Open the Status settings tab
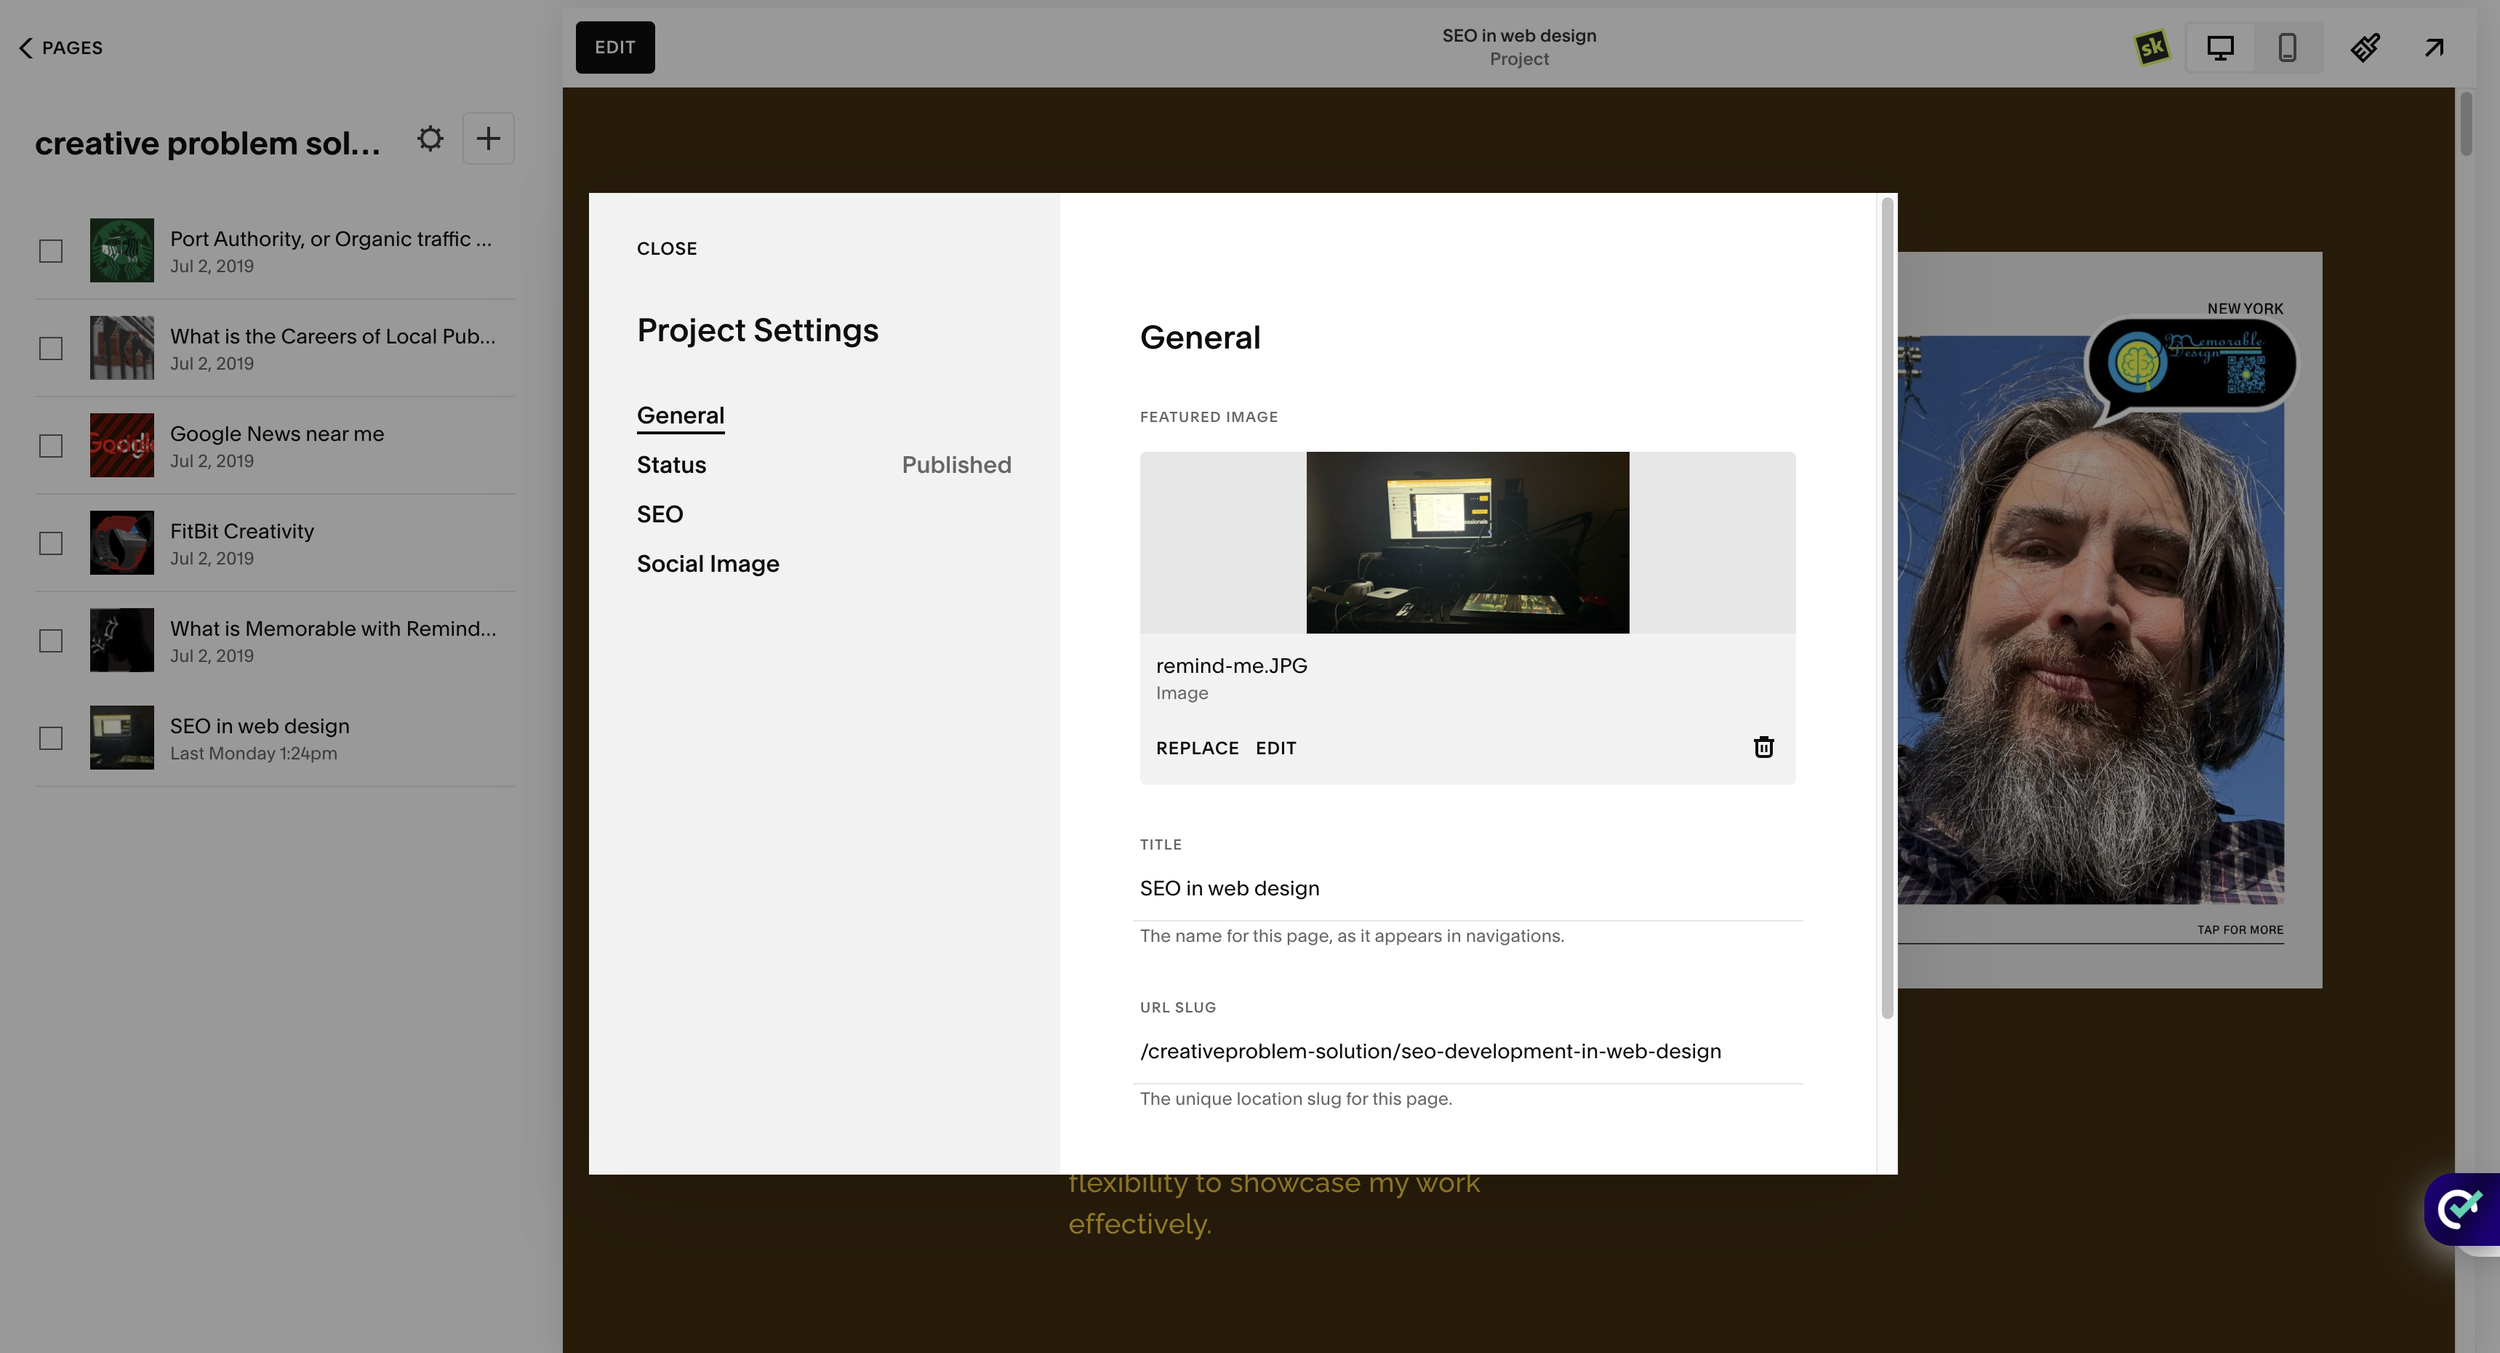 tap(672, 465)
